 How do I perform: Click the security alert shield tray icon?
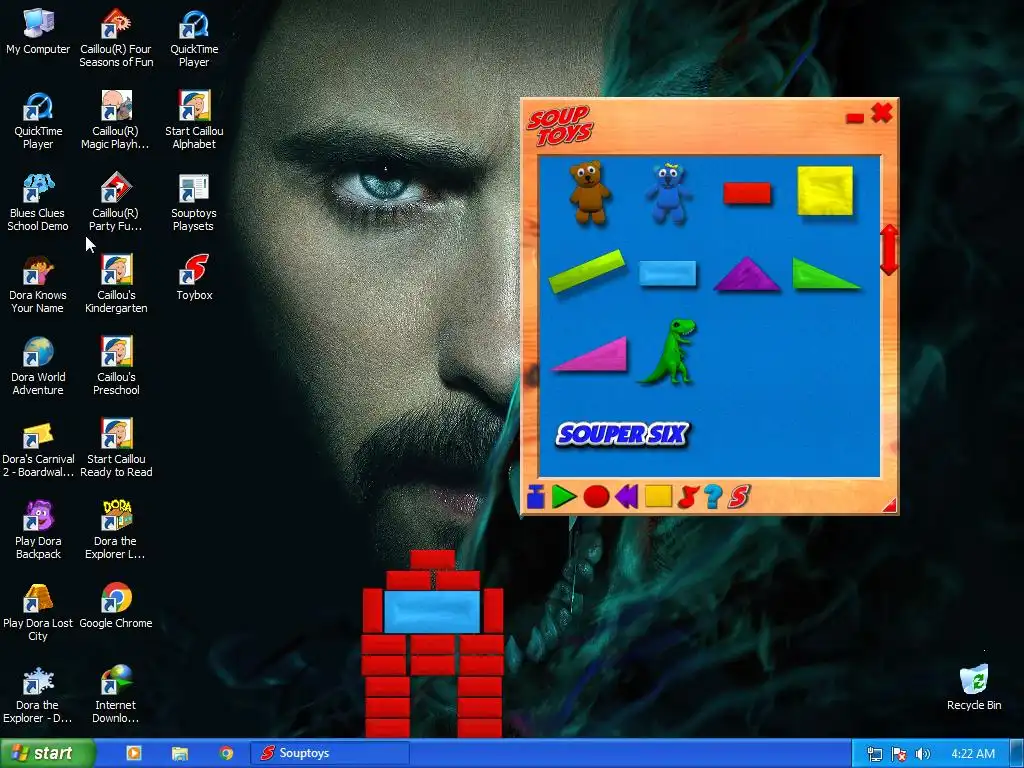(x=899, y=754)
